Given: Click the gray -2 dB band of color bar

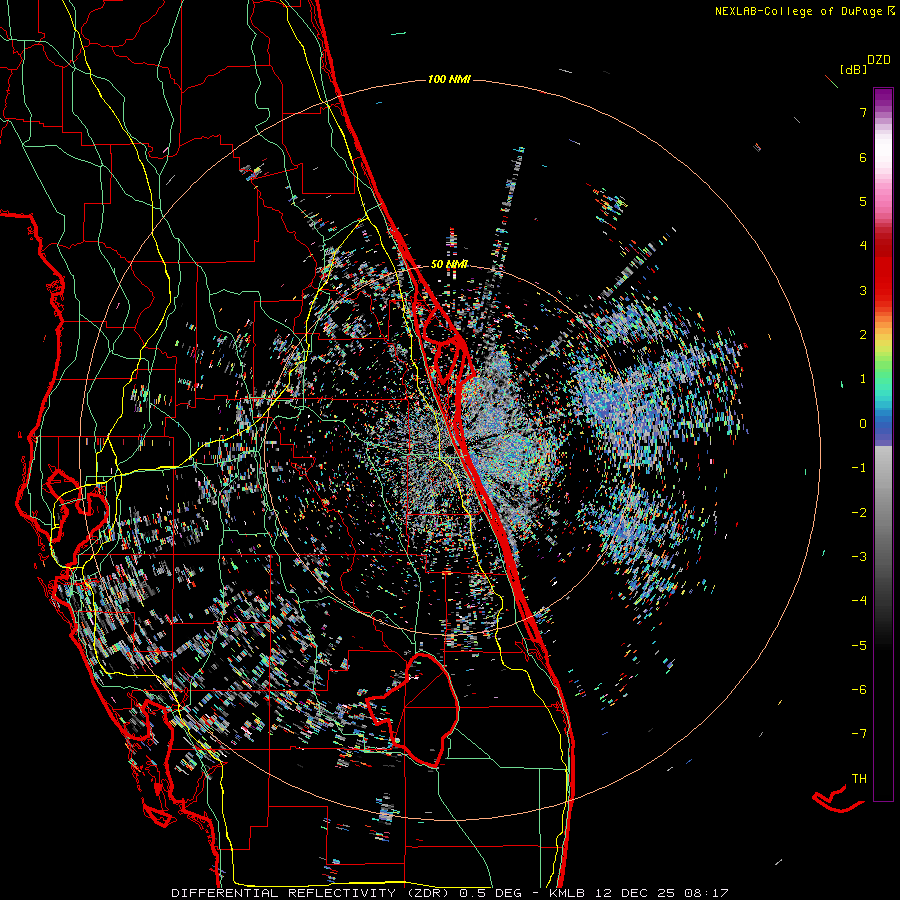Looking at the screenshot, I should [x=883, y=512].
